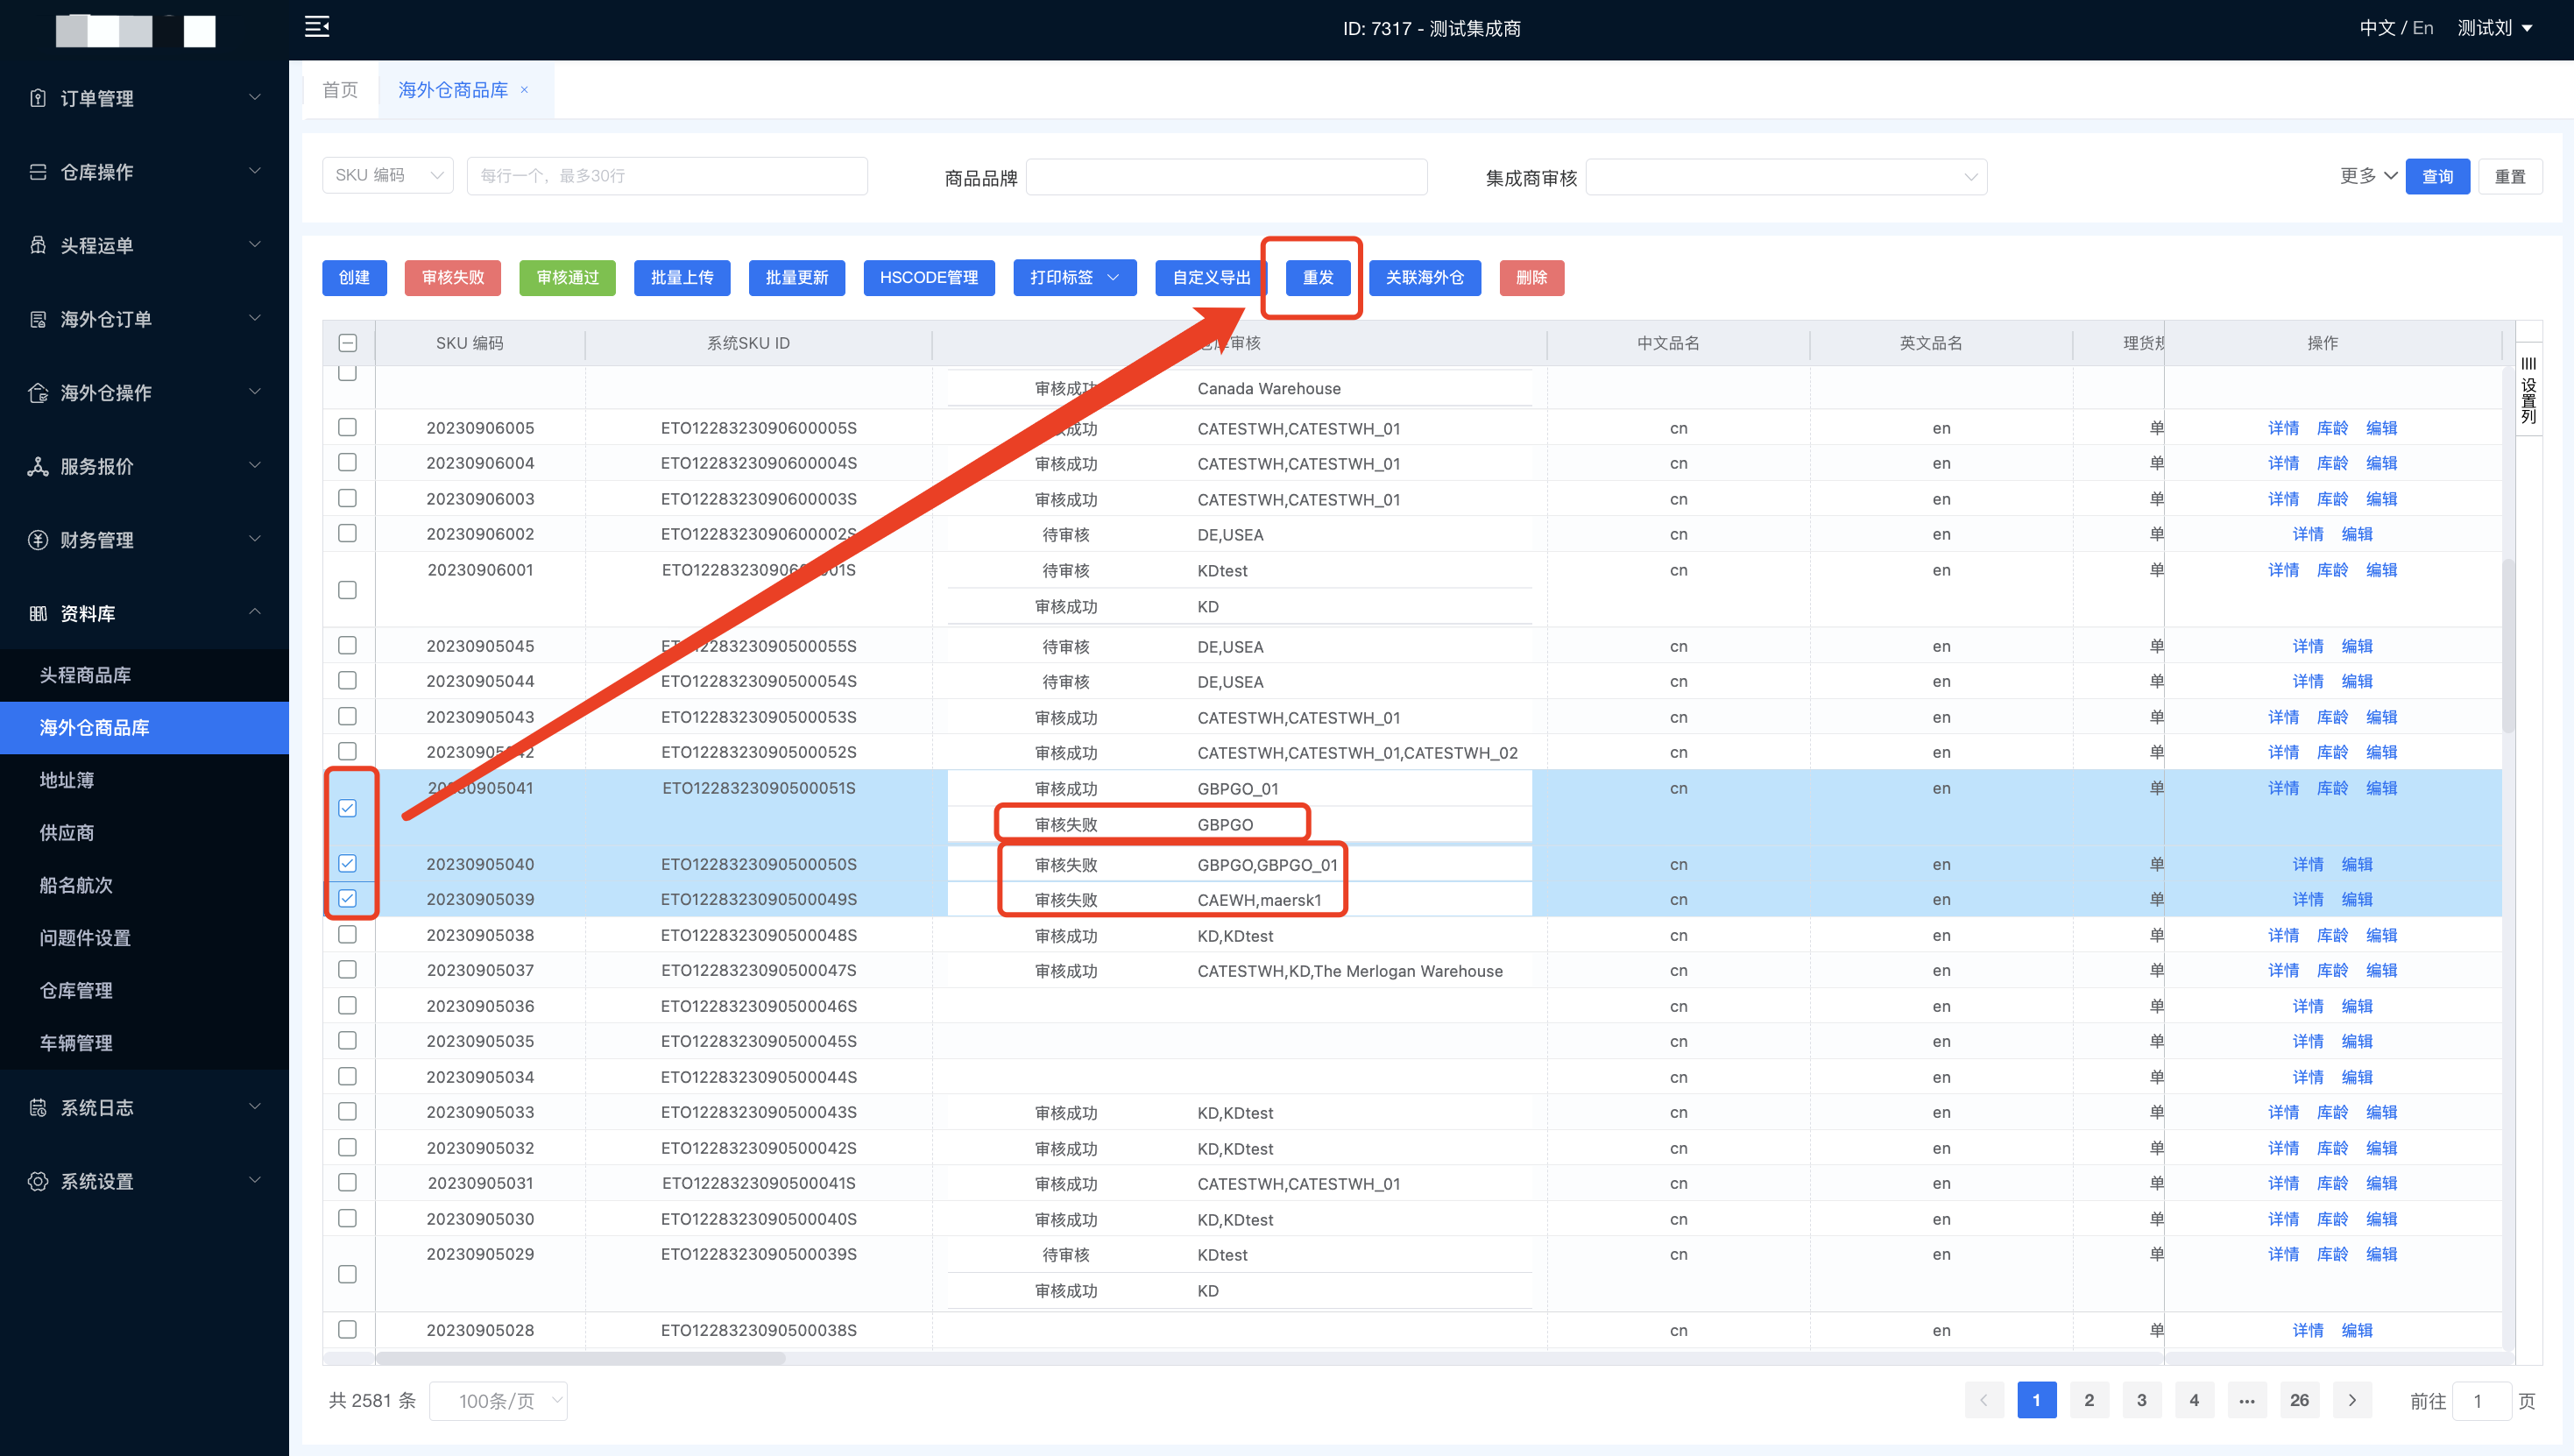The width and height of the screenshot is (2574, 1456).
Task: Expand the 更多 filter options
Action: (x=2368, y=176)
